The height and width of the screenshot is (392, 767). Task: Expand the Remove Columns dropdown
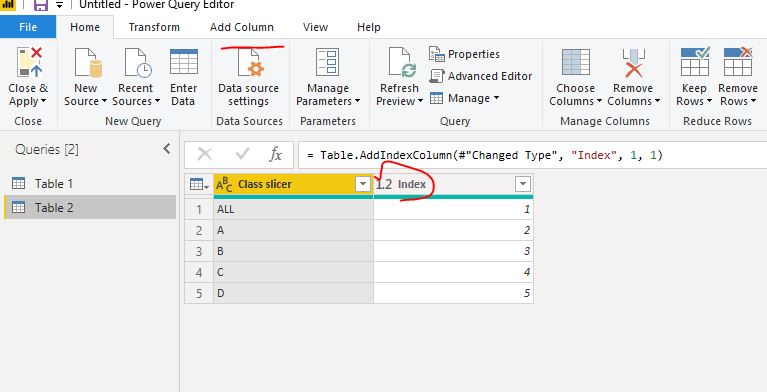(x=657, y=101)
